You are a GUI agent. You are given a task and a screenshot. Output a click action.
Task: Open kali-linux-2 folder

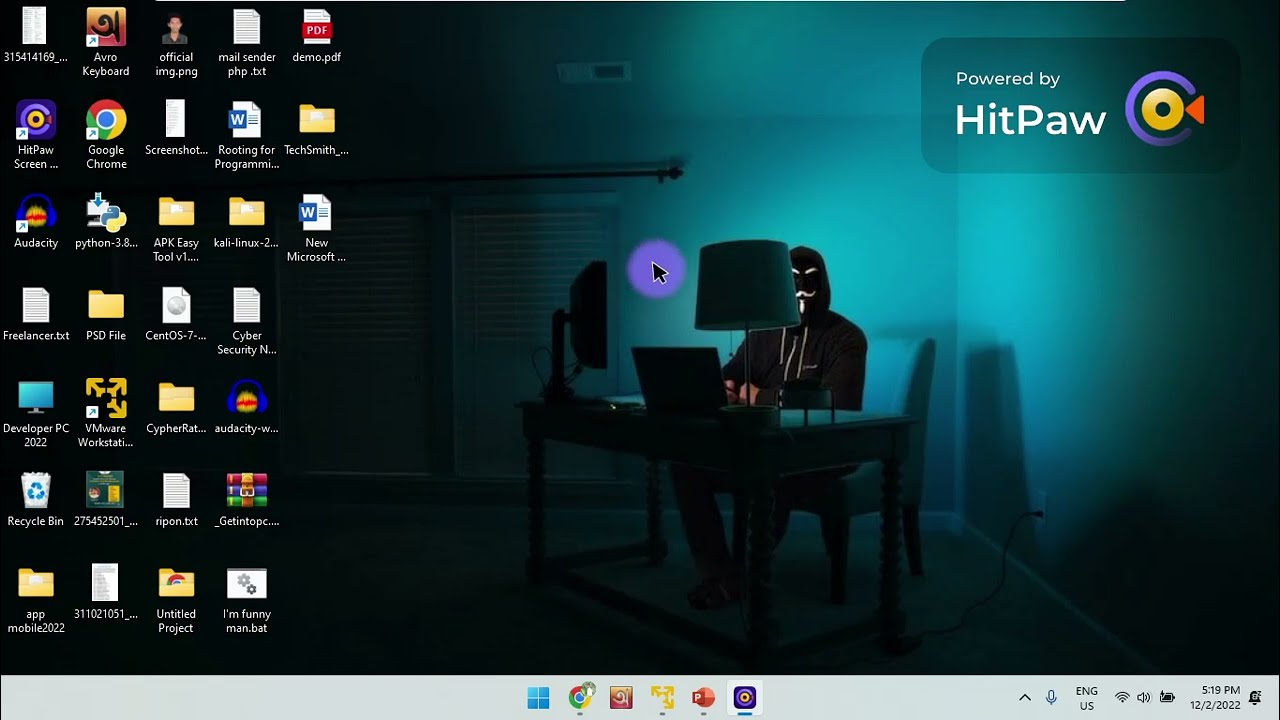click(246, 221)
